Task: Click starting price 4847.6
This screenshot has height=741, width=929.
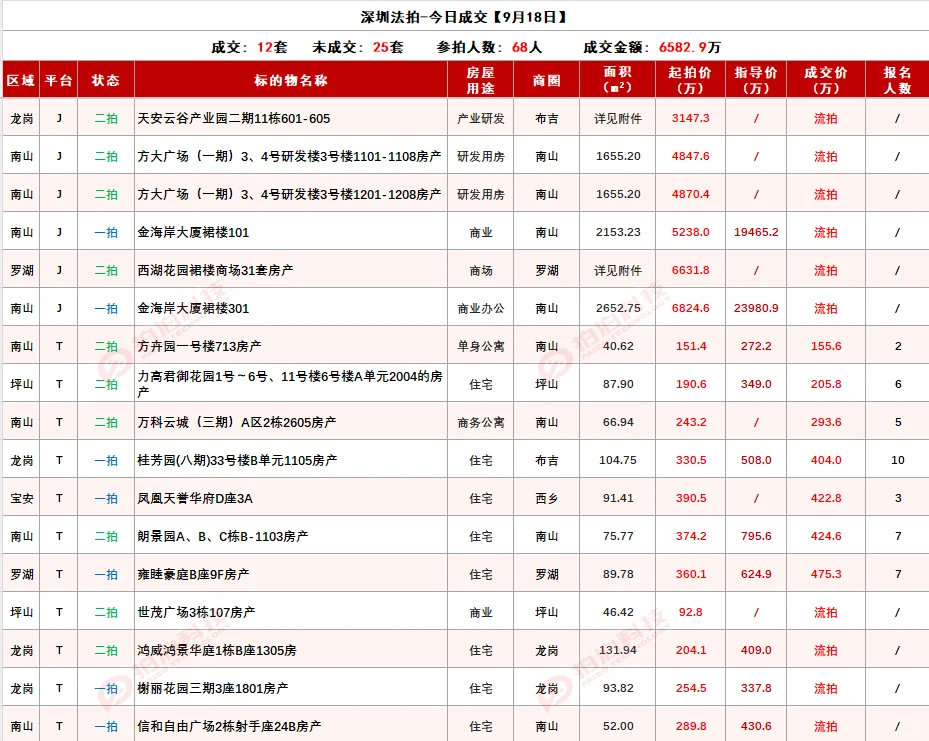Action: pos(690,156)
